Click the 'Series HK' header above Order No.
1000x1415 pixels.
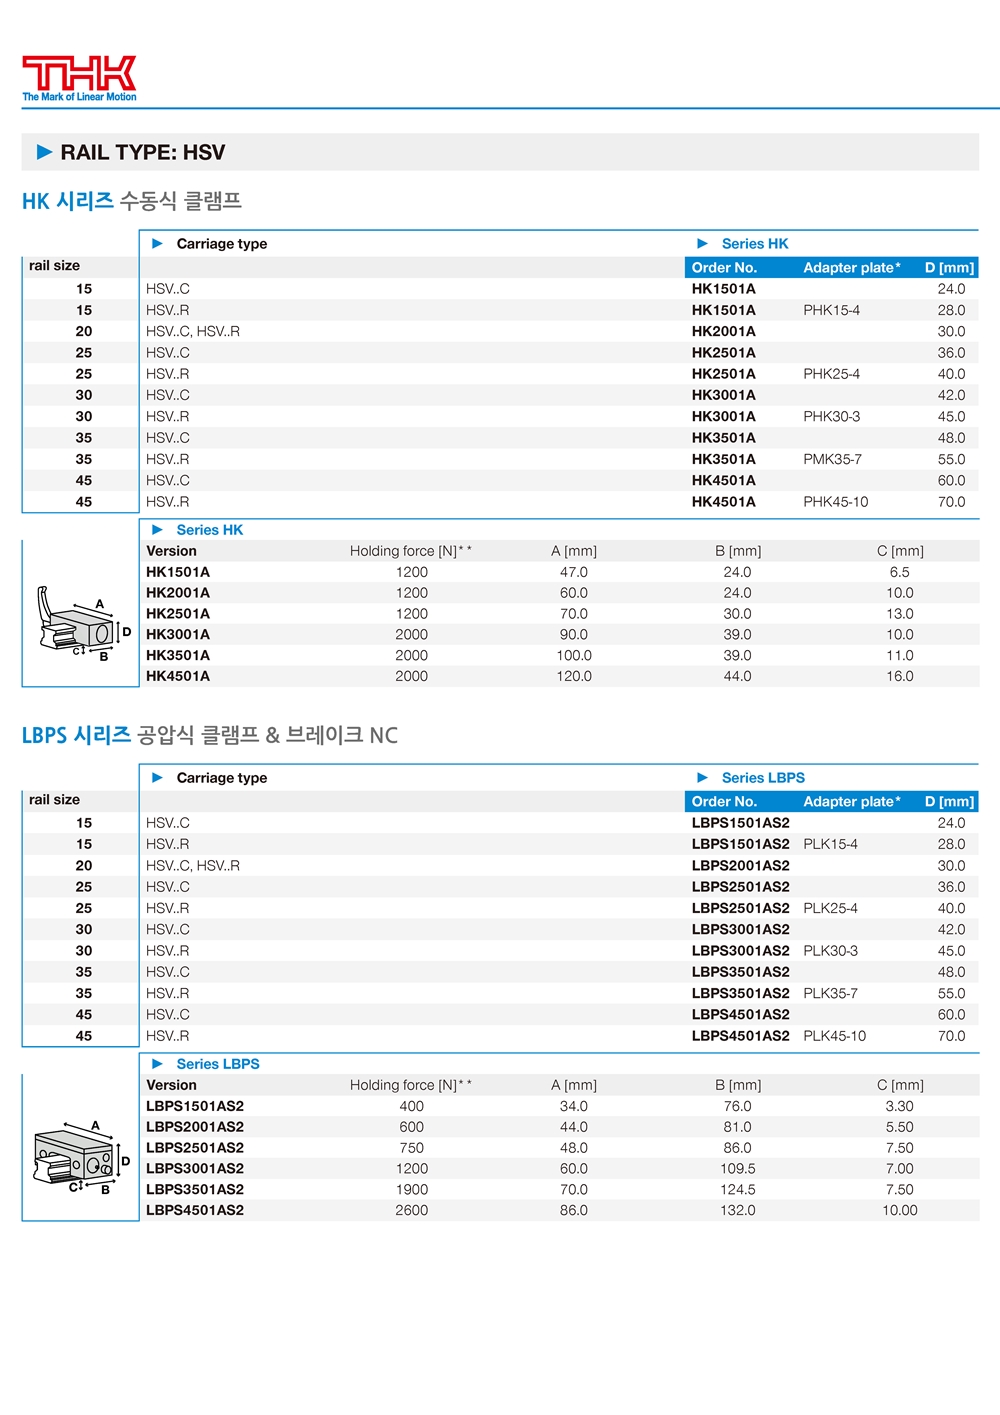pos(755,244)
